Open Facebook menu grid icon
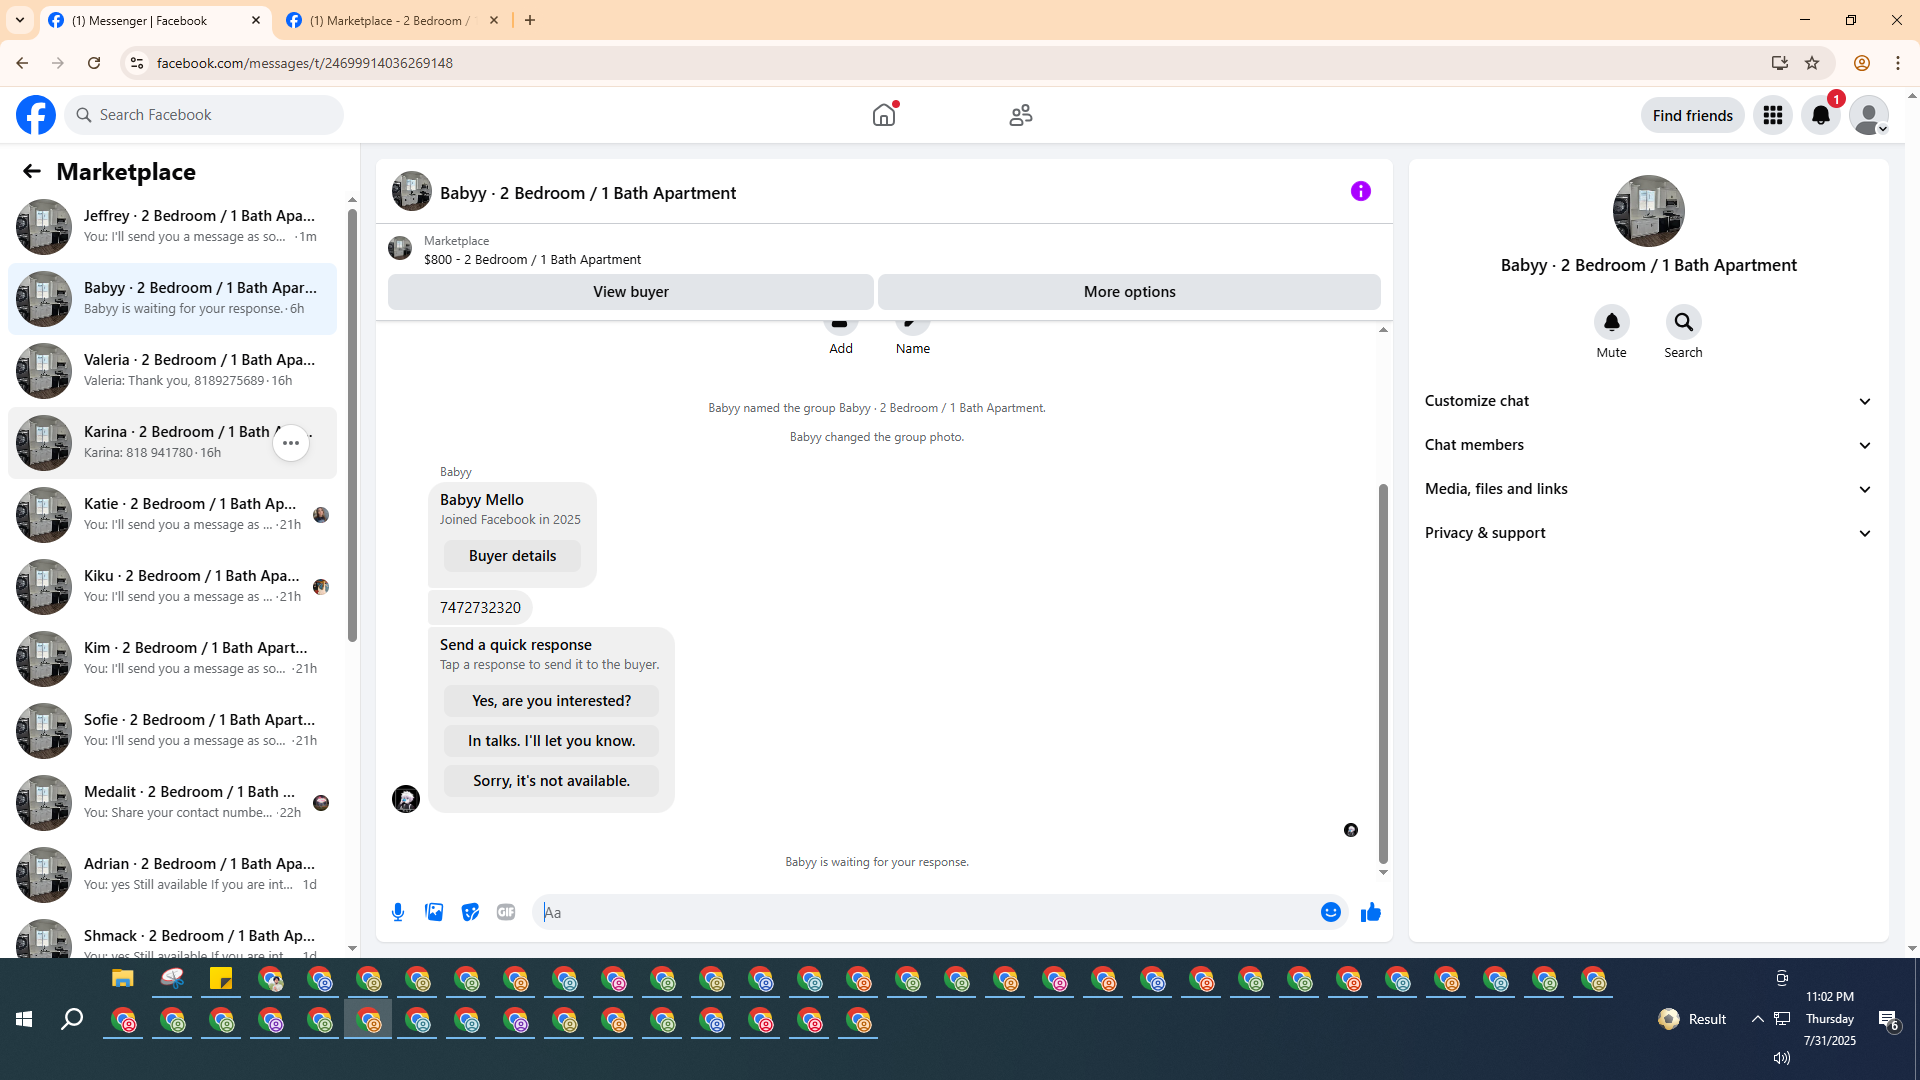Image resolution: width=1920 pixels, height=1080 pixels. (1772, 116)
